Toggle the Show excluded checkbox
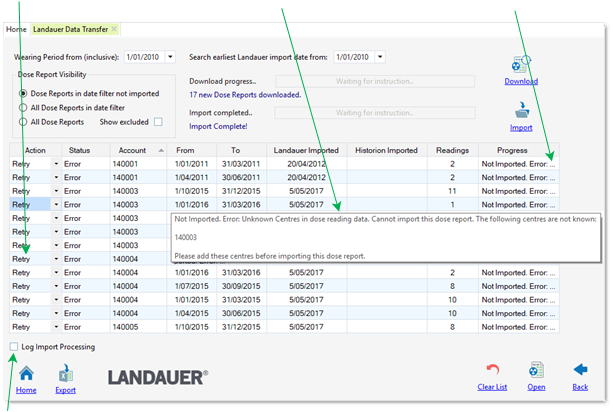Image resolution: width=613 pixels, height=412 pixels. coord(158,122)
